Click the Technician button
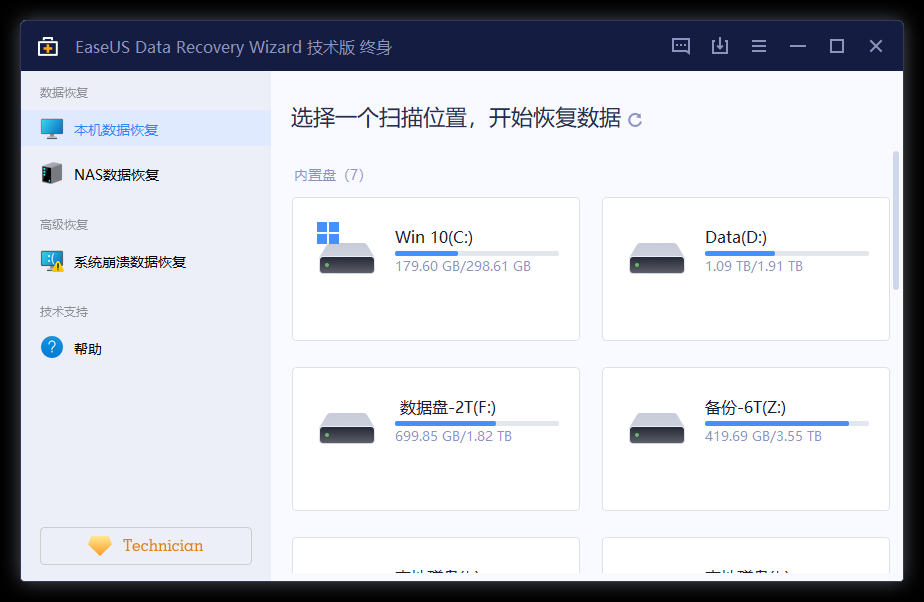This screenshot has height=602, width=924. 146,545
